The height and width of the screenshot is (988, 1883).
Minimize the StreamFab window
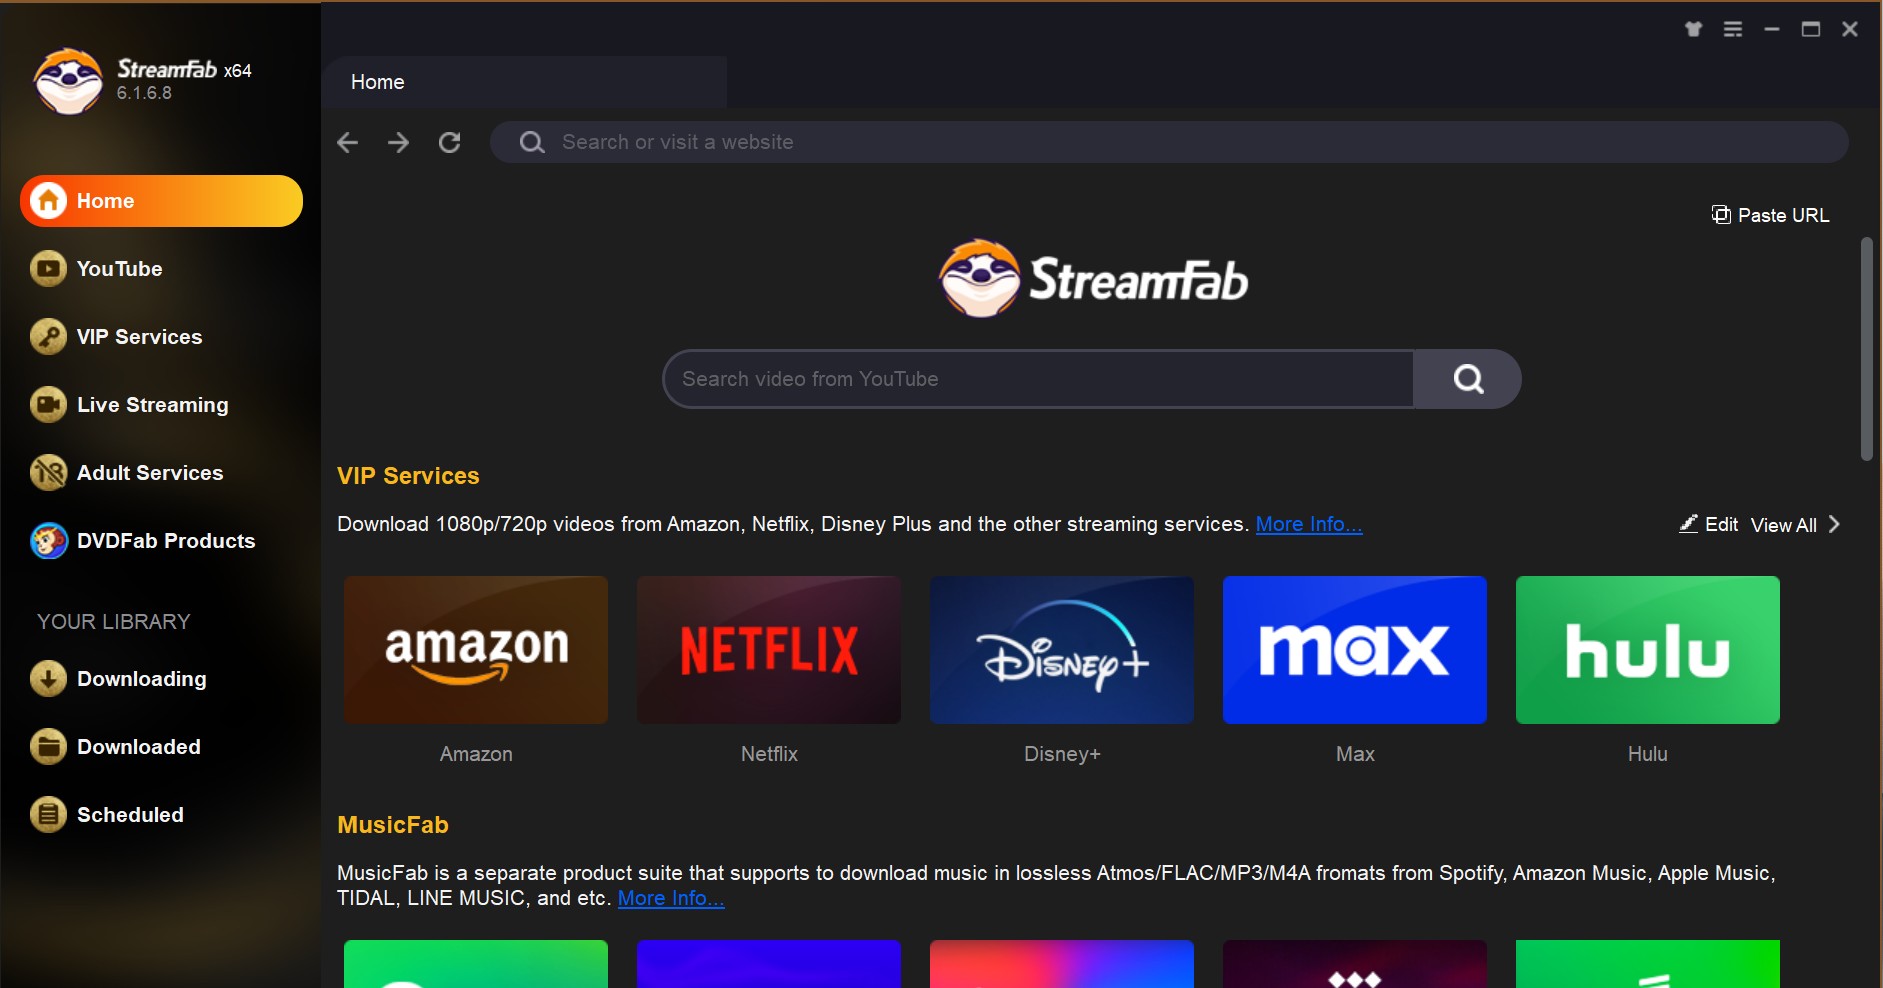[x=1772, y=29]
